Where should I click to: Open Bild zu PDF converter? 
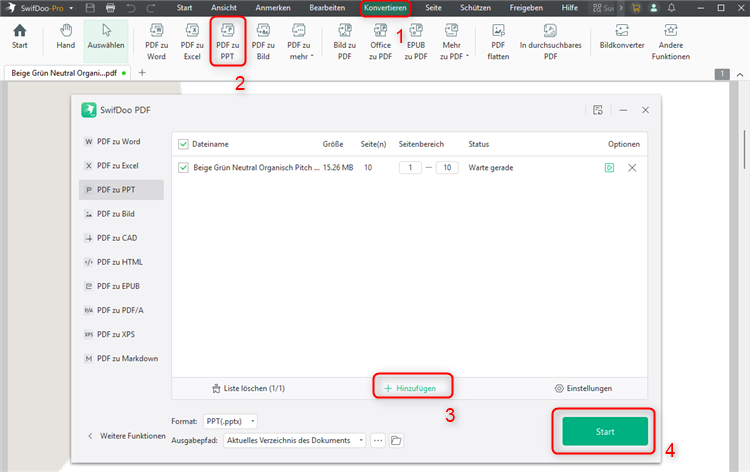click(344, 42)
